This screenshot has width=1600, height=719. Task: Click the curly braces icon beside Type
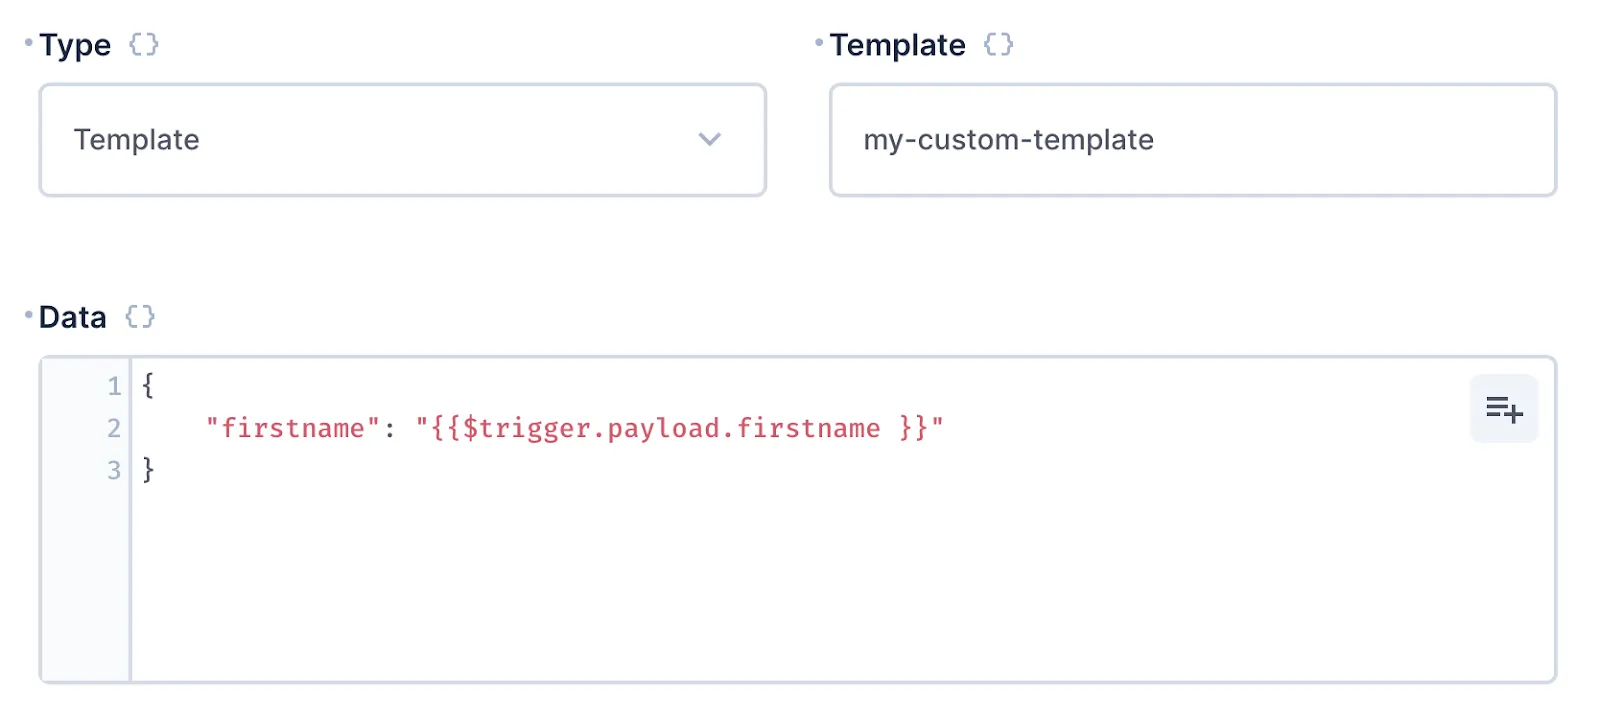[x=144, y=45]
